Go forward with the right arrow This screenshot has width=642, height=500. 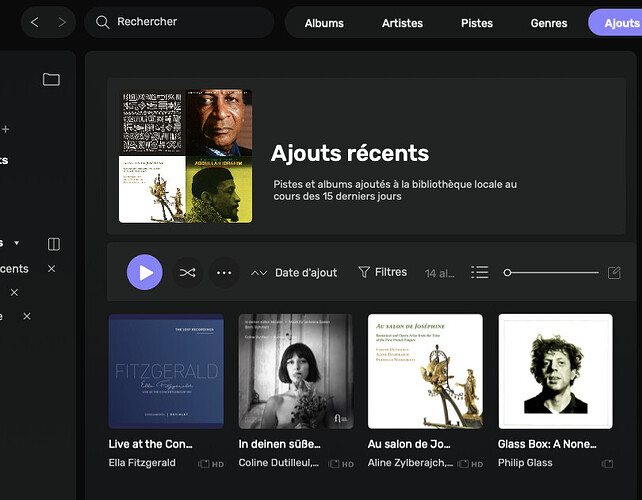[62, 22]
